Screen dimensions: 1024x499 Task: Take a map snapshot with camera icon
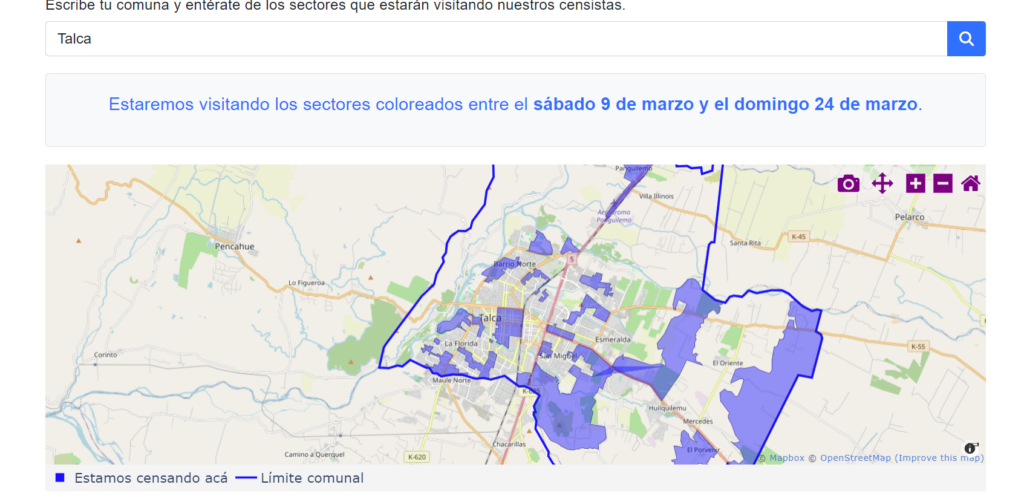click(x=848, y=183)
